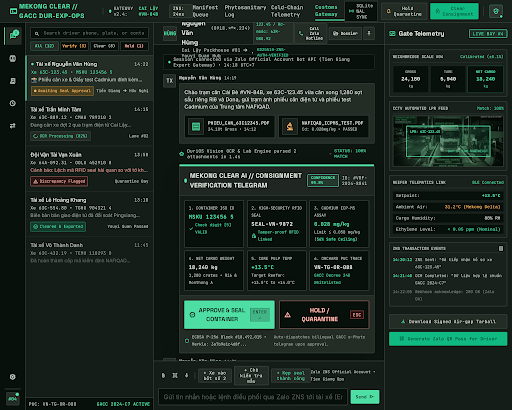Screen dimensions: 512x410
Task: Open Trần Minh Tâm conversation
Action: 89,123
